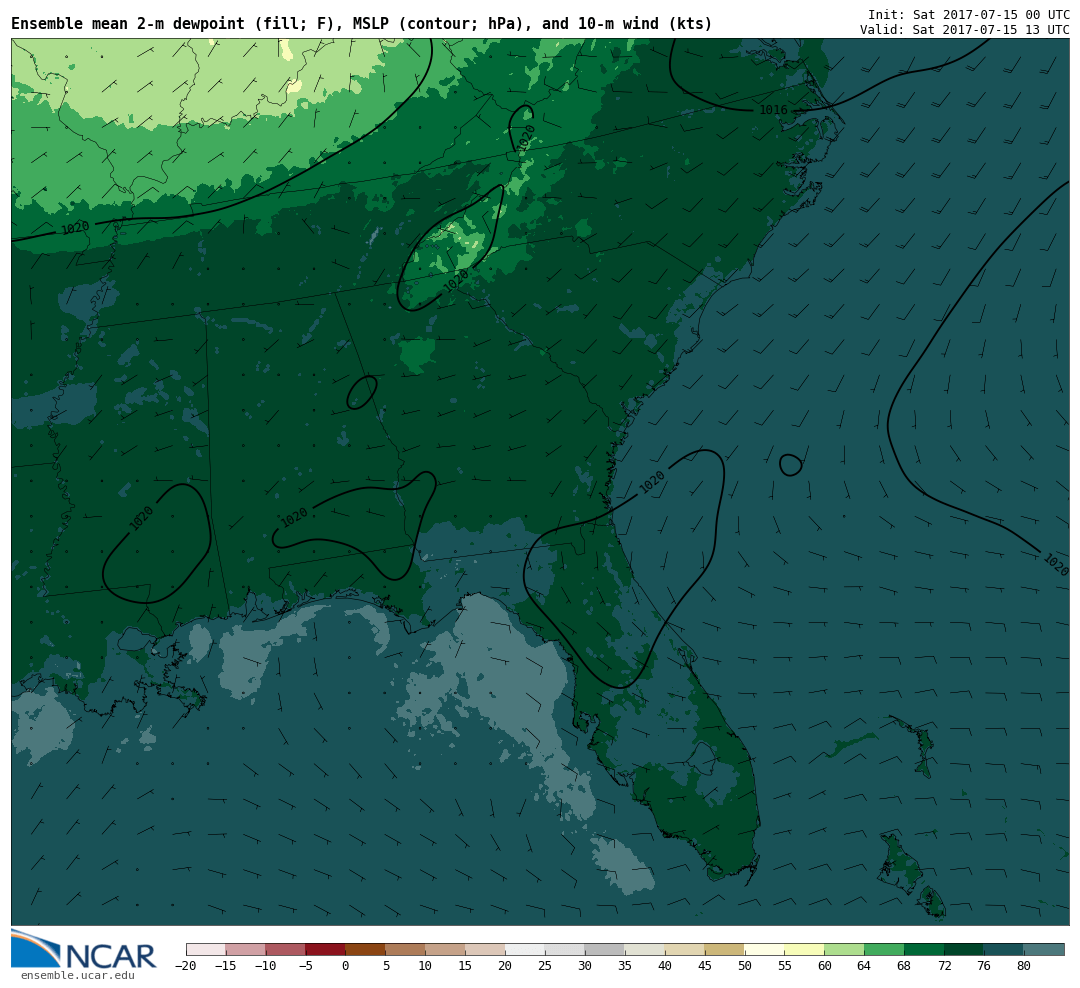Pick the 10 to 15 tan legend swatch

[x=446, y=949]
